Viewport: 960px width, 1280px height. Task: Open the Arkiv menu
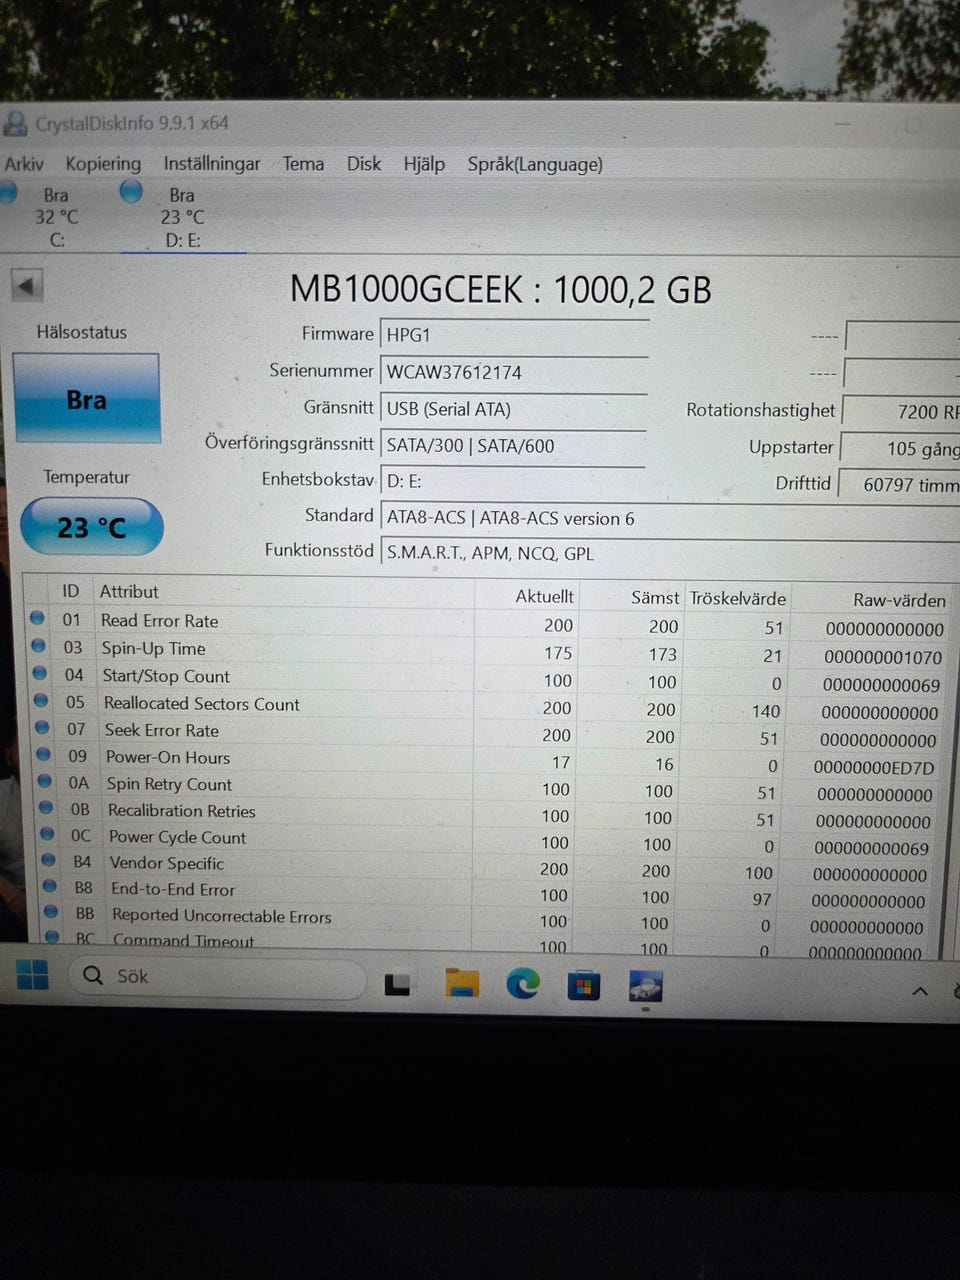tap(24, 164)
